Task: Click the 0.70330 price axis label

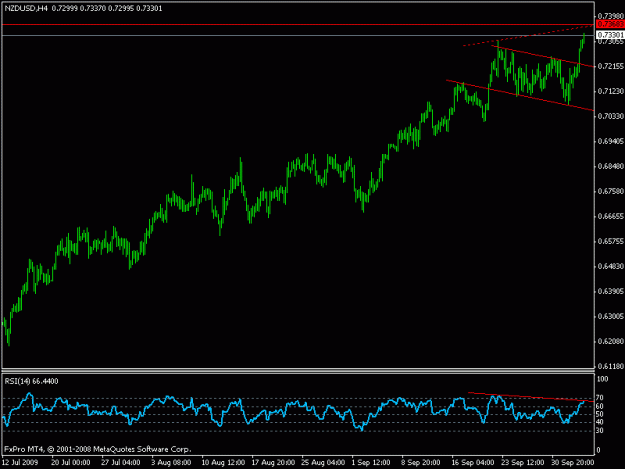Action: [x=611, y=116]
